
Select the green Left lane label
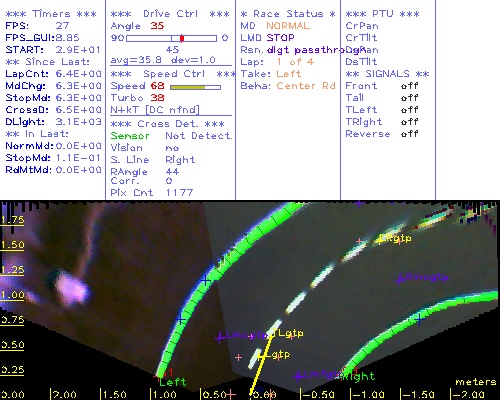coord(172,382)
